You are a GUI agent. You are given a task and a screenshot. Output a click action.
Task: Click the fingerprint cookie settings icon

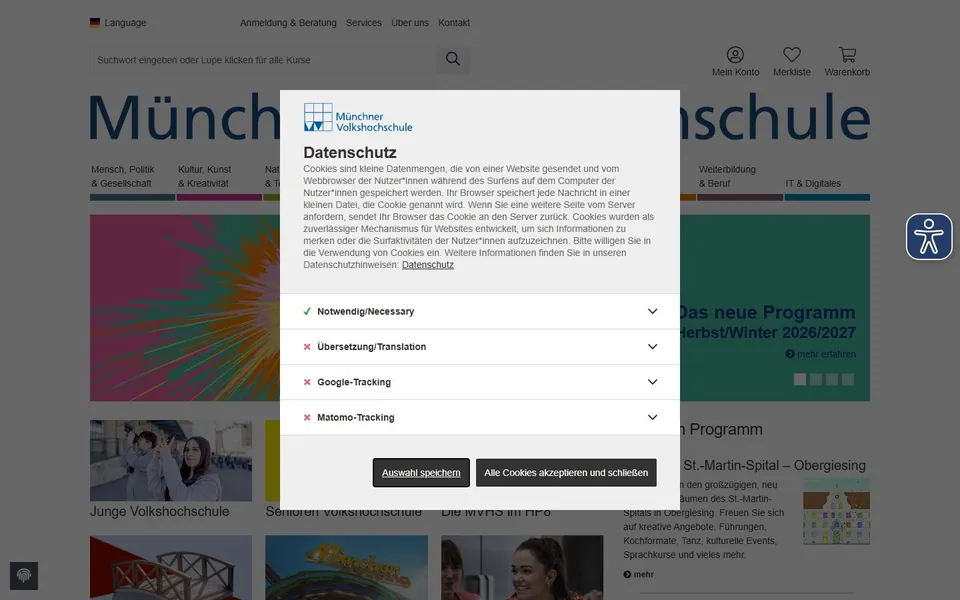24,576
